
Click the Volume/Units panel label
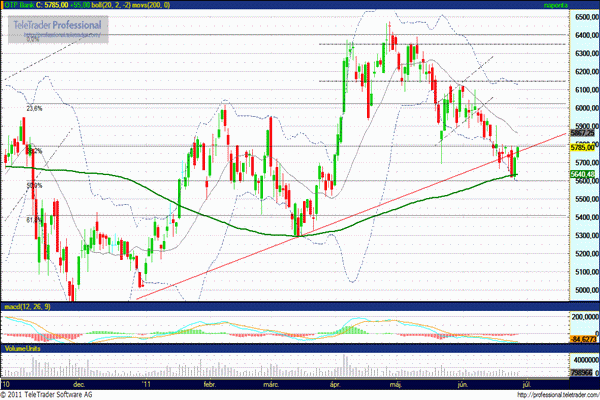point(24,349)
